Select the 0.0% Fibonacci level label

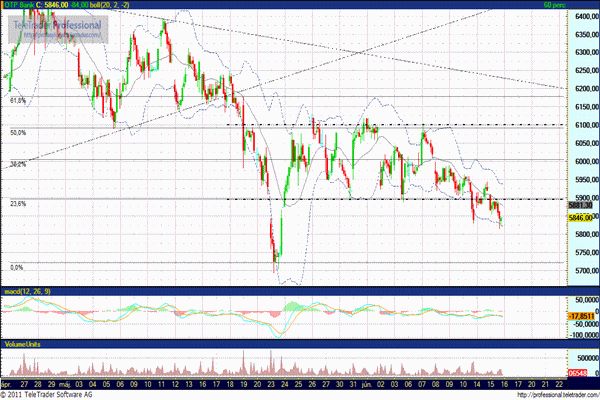(15, 267)
